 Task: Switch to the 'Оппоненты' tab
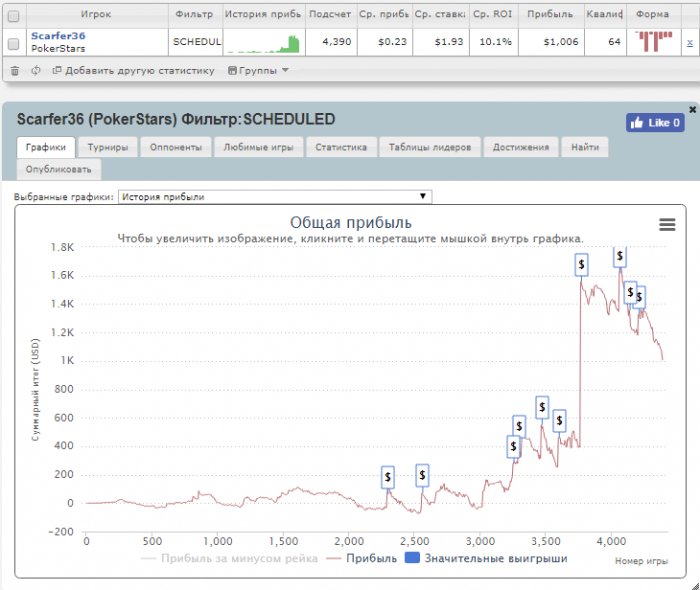[176, 147]
